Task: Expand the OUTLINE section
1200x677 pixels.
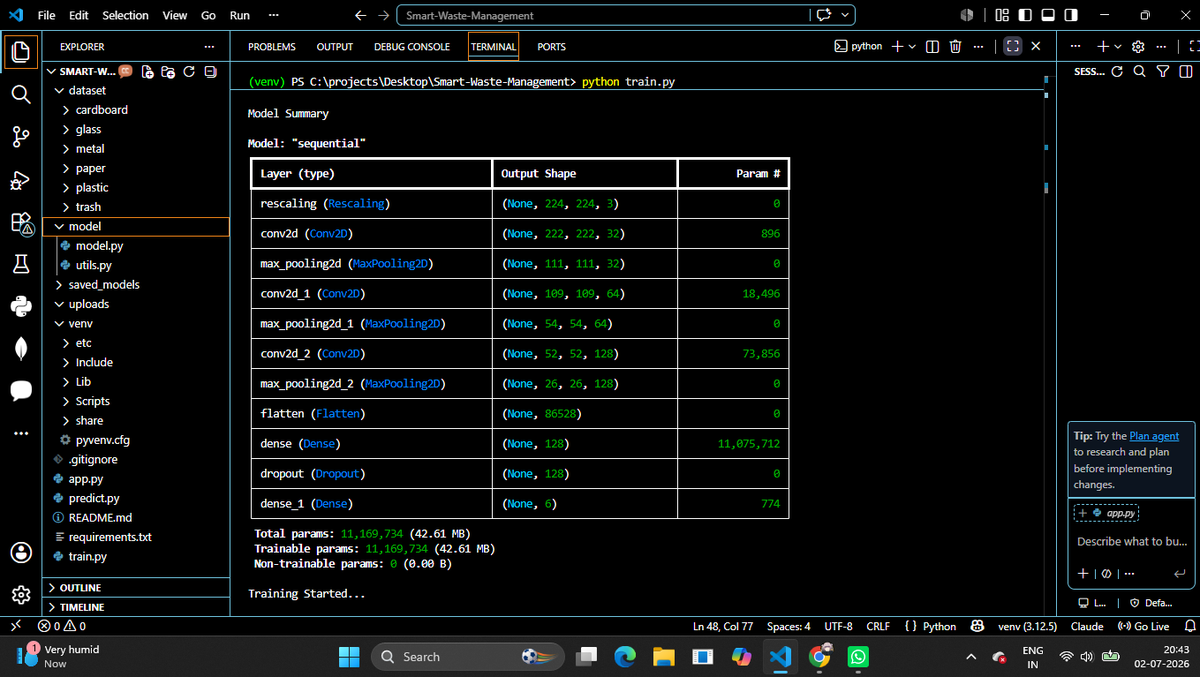Action: click(x=137, y=588)
